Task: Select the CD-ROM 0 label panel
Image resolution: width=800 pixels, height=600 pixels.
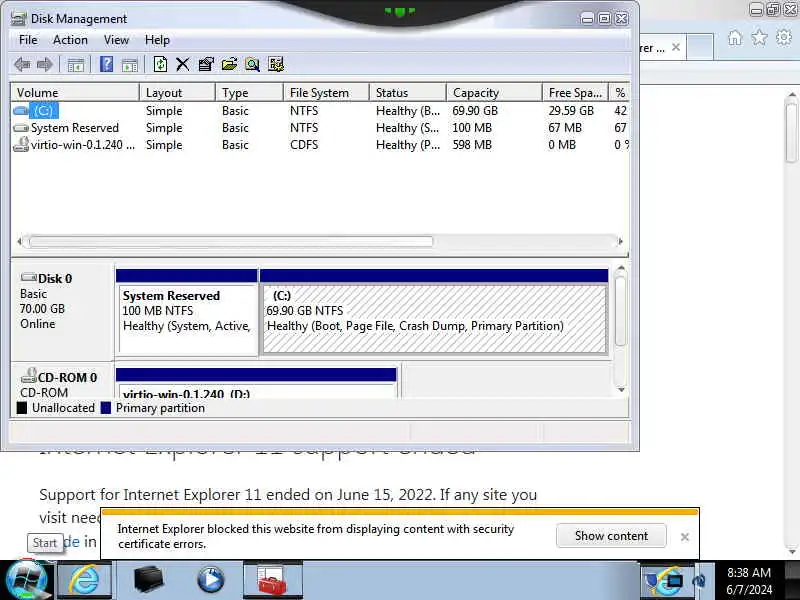Action: [62, 382]
